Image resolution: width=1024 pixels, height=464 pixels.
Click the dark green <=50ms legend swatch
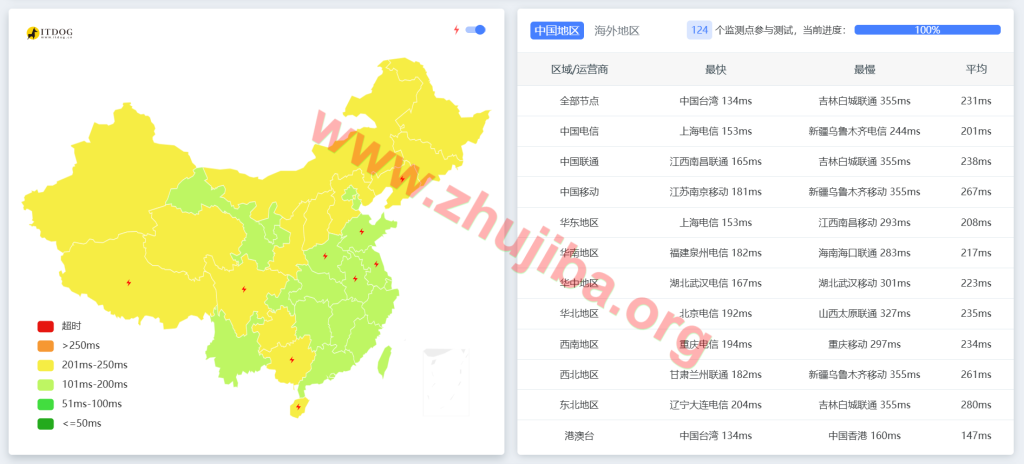pyautogui.click(x=45, y=423)
